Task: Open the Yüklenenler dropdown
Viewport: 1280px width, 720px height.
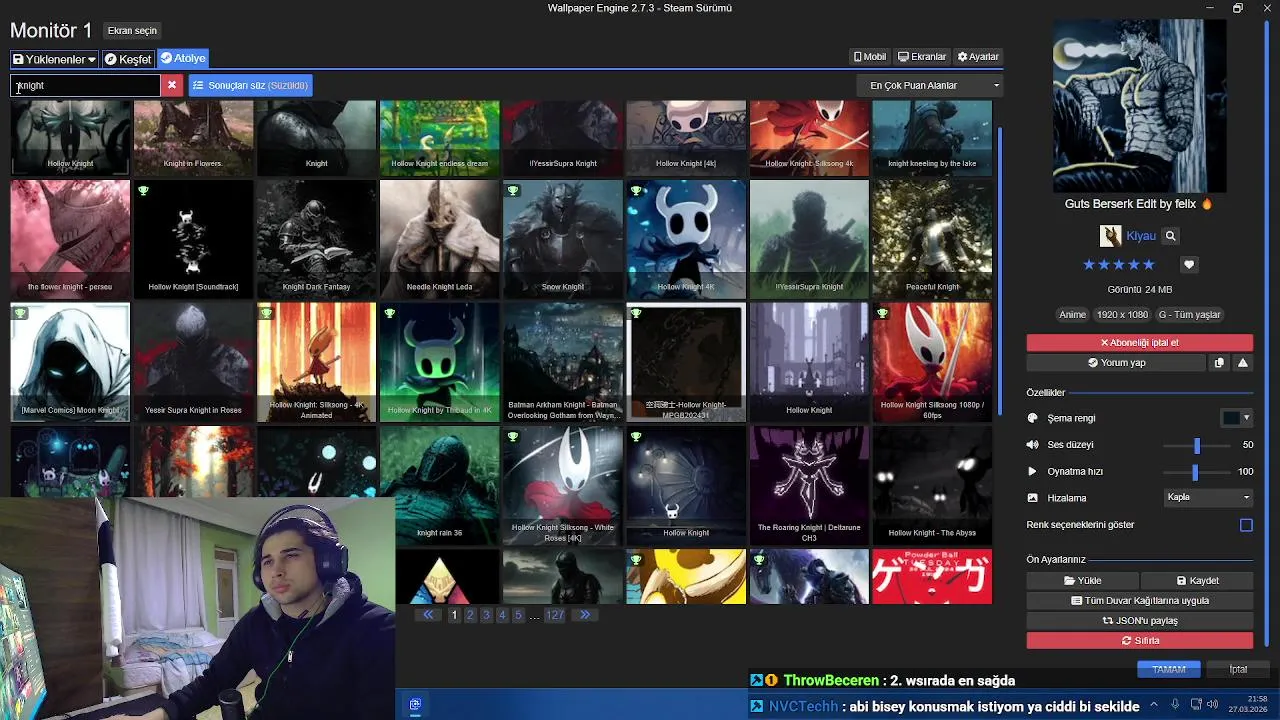Action: click(54, 59)
